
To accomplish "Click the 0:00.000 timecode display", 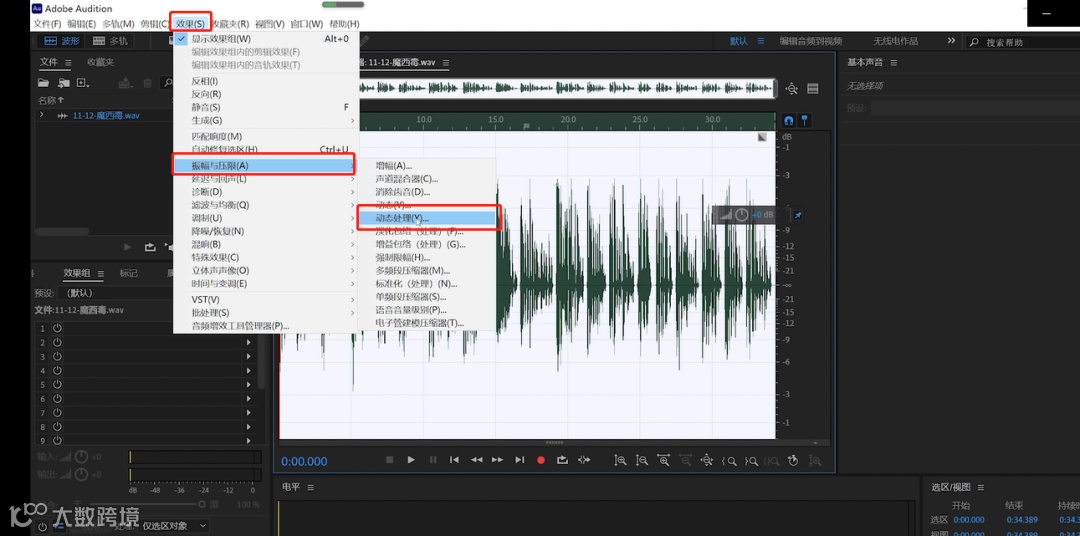I will point(304,461).
